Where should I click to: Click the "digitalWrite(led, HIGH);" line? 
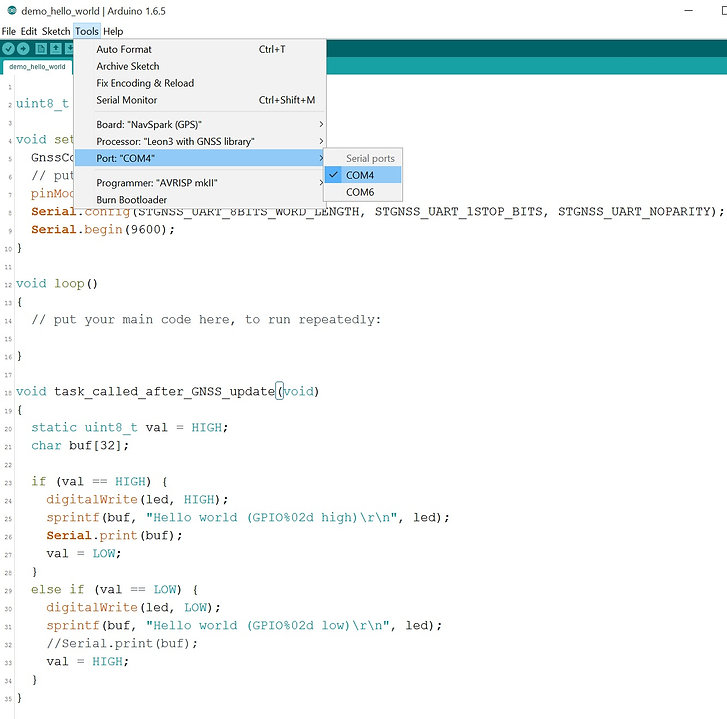pyautogui.click(x=137, y=499)
